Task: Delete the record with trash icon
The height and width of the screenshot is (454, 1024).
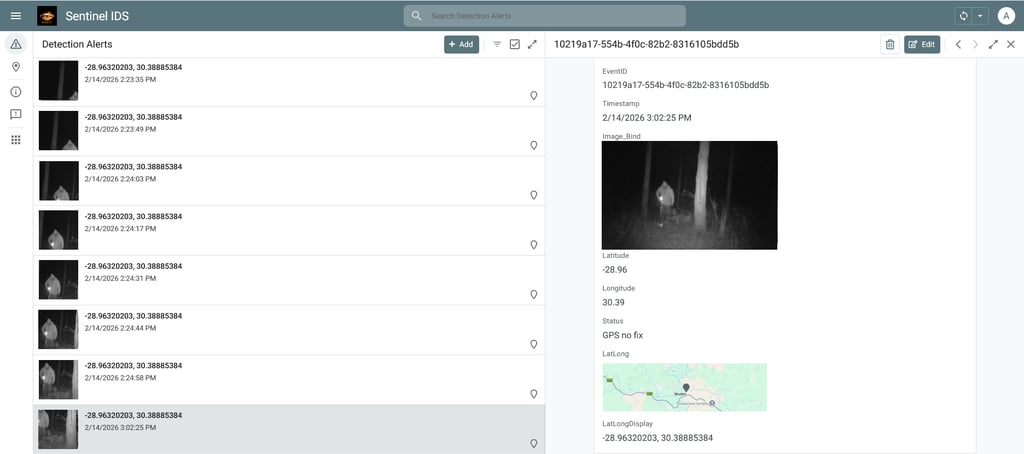Action: point(889,44)
